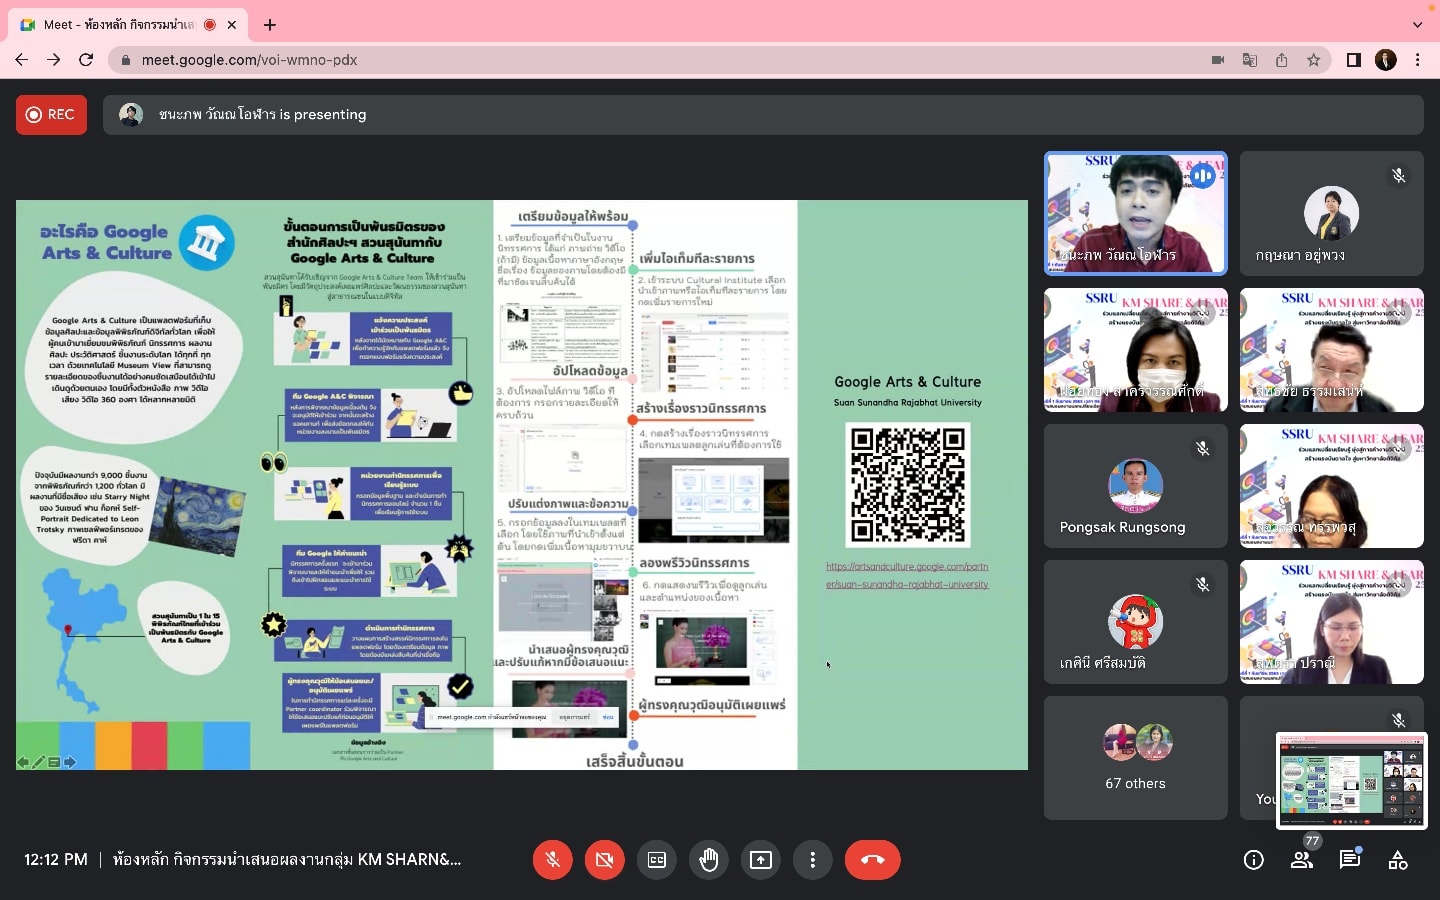Screen dimensions: 1440x900
Task: Click the 67 others participants tile
Action: (x=1135, y=758)
